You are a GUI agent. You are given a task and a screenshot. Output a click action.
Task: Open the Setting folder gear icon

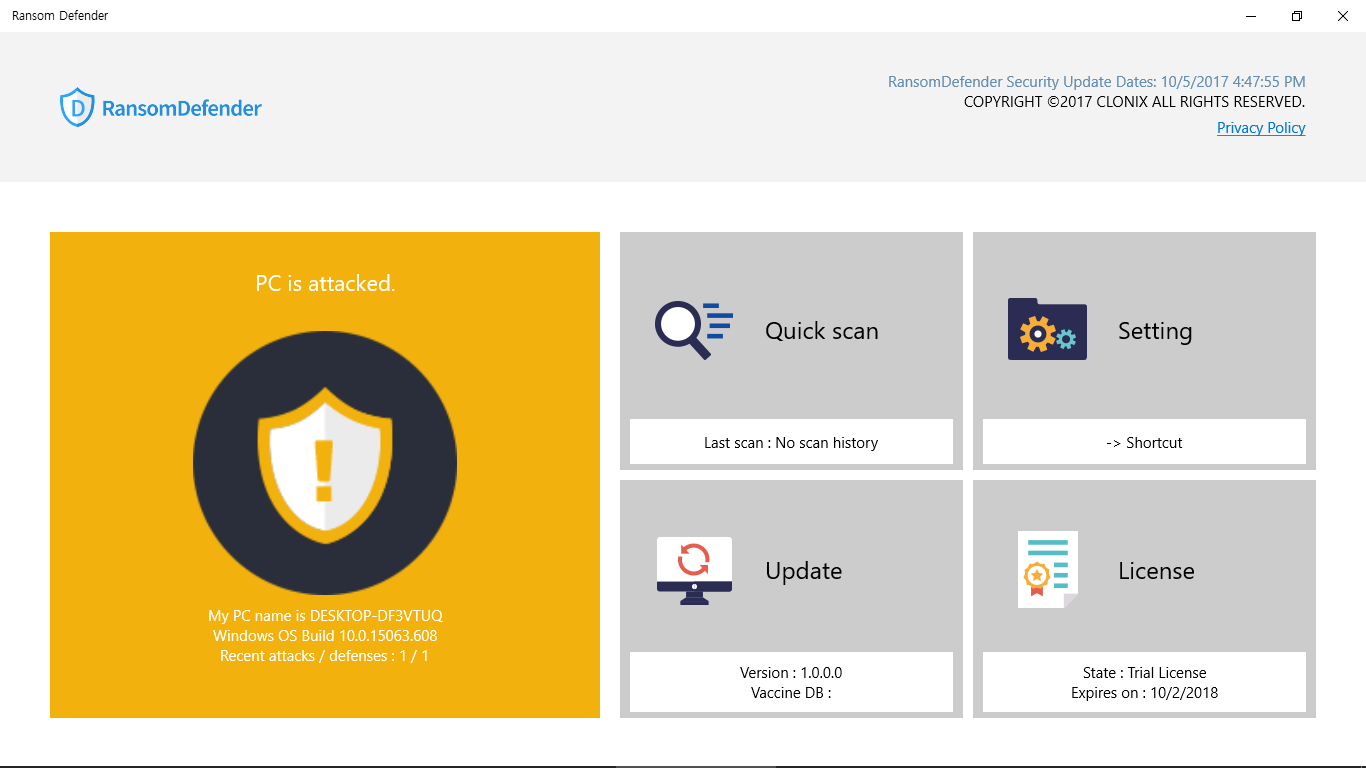tap(1047, 329)
